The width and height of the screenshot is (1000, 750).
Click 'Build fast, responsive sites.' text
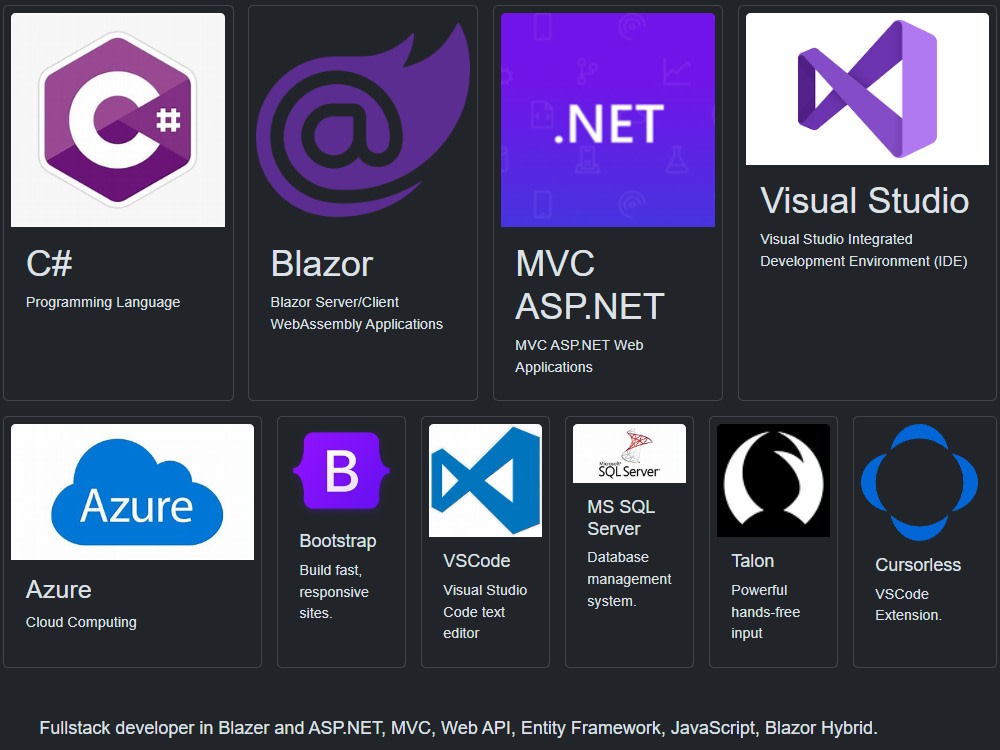pos(334,591)
